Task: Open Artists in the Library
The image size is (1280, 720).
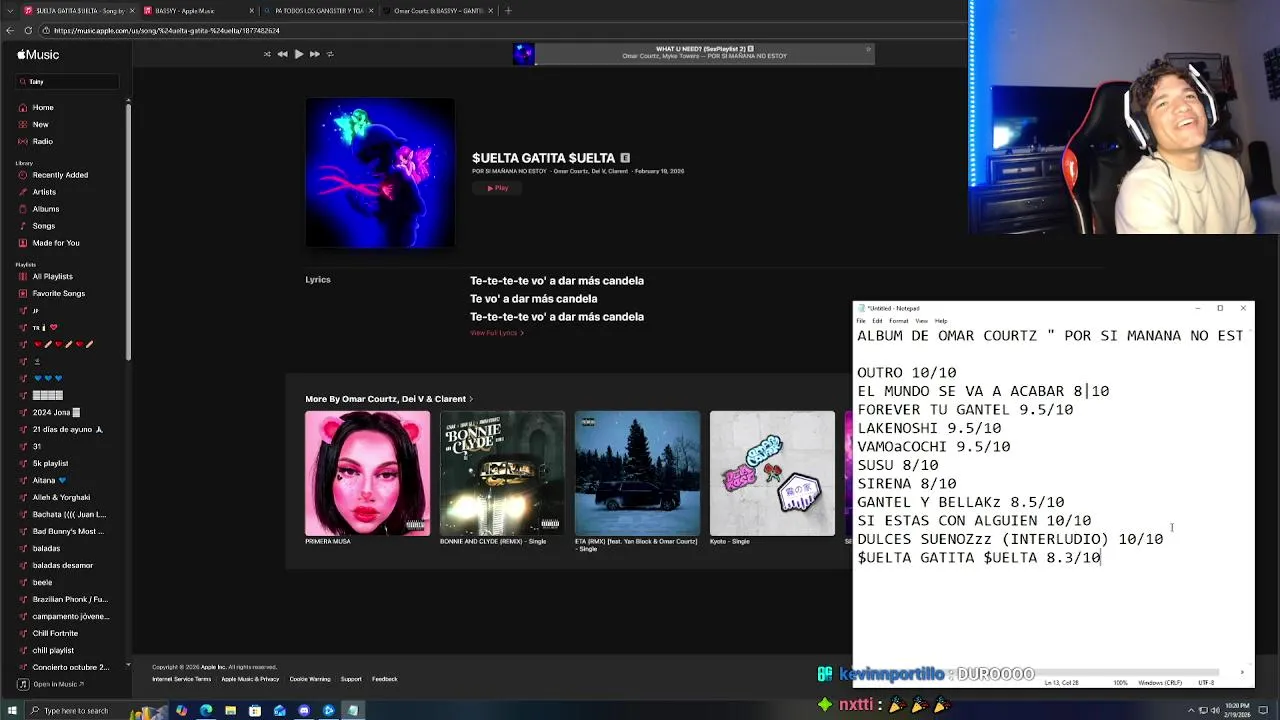Action: [x=44, y=192]
